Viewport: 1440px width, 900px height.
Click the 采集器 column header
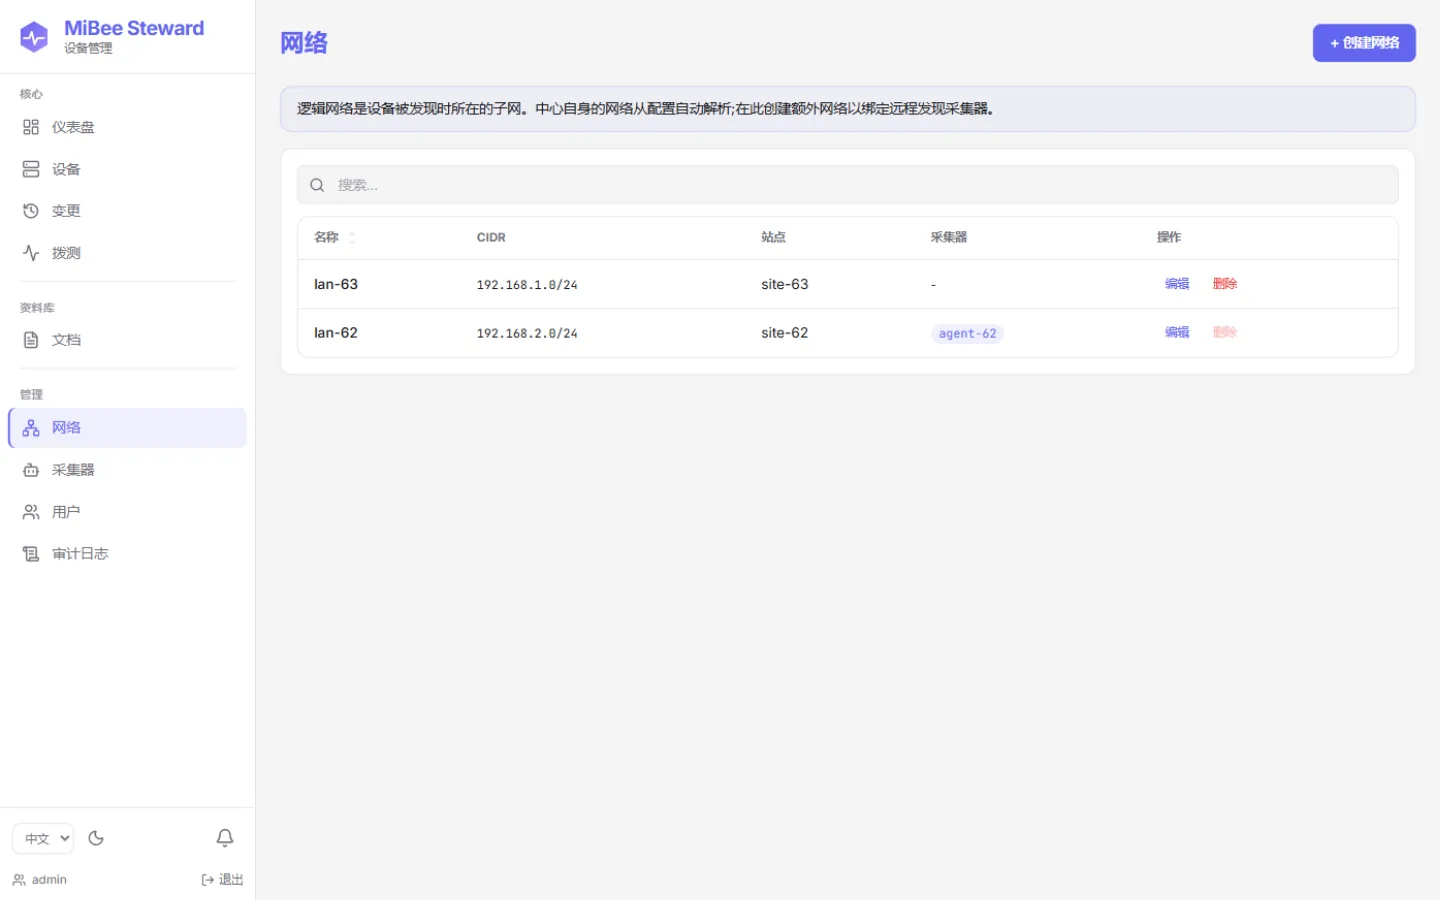949,237
